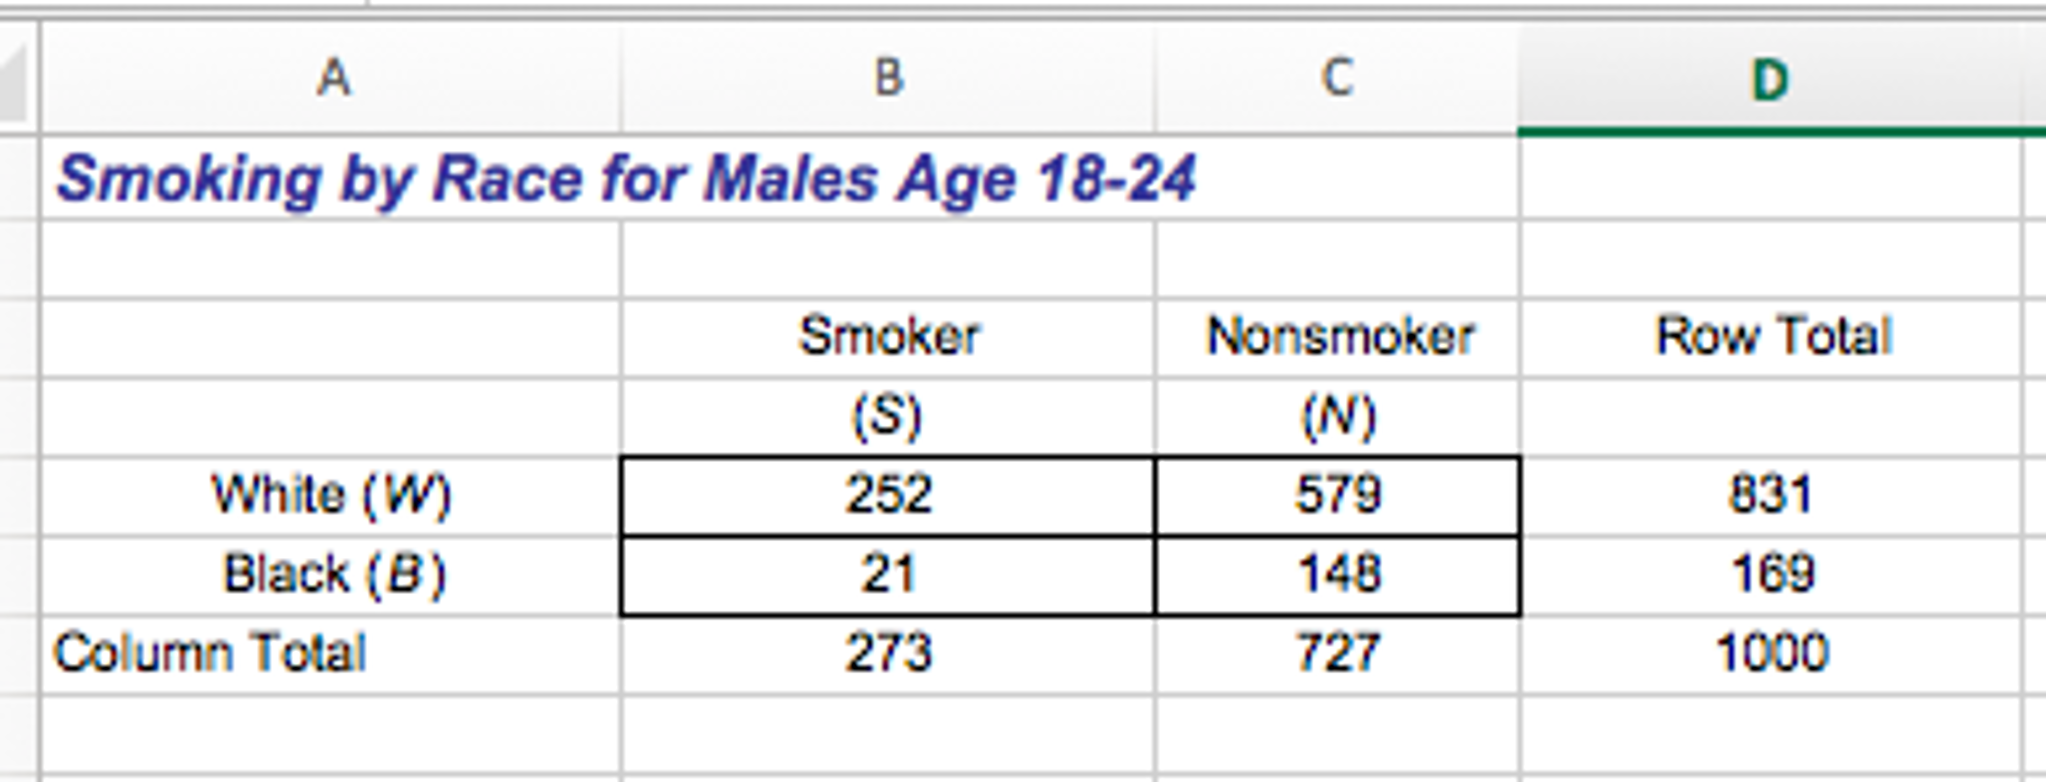Select the 'White (W)' row label

(x=331, y=495)
